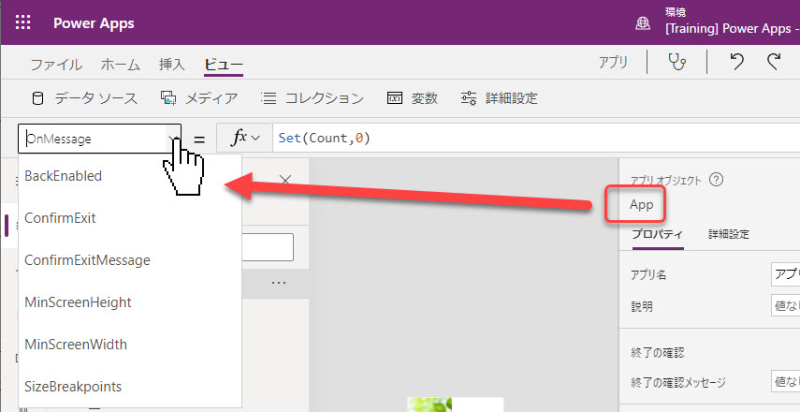Click the 説明 input field

tap(786, 306)
